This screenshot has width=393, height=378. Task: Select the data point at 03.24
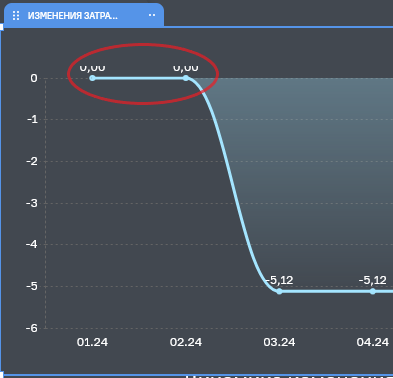click(279, 291)
